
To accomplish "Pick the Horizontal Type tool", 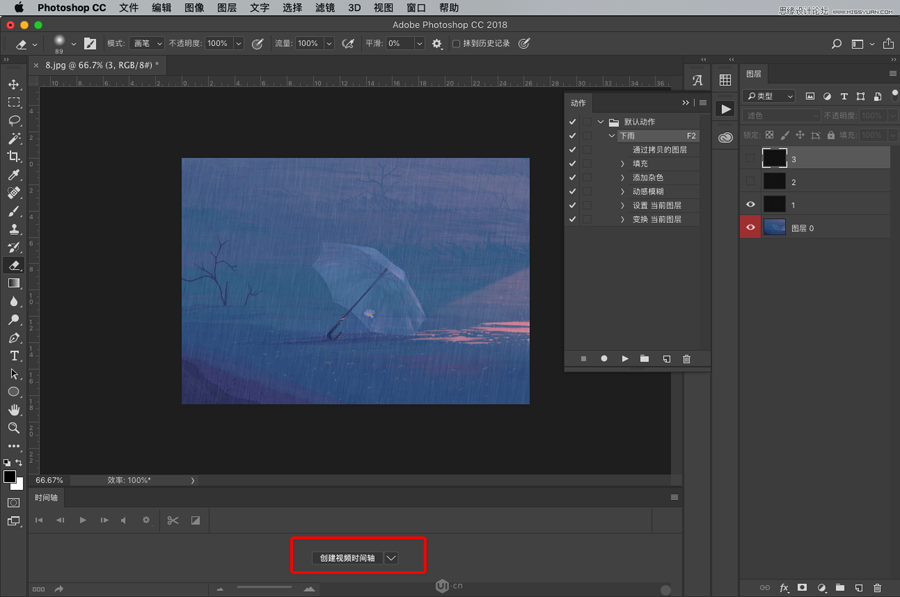I will tap(14, 356).
